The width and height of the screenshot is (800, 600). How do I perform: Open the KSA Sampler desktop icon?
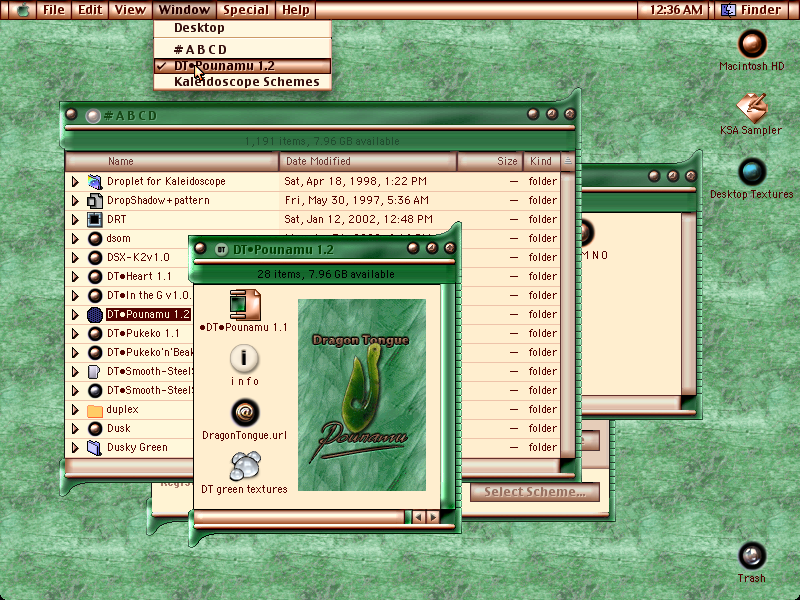(x=752, y=108)
